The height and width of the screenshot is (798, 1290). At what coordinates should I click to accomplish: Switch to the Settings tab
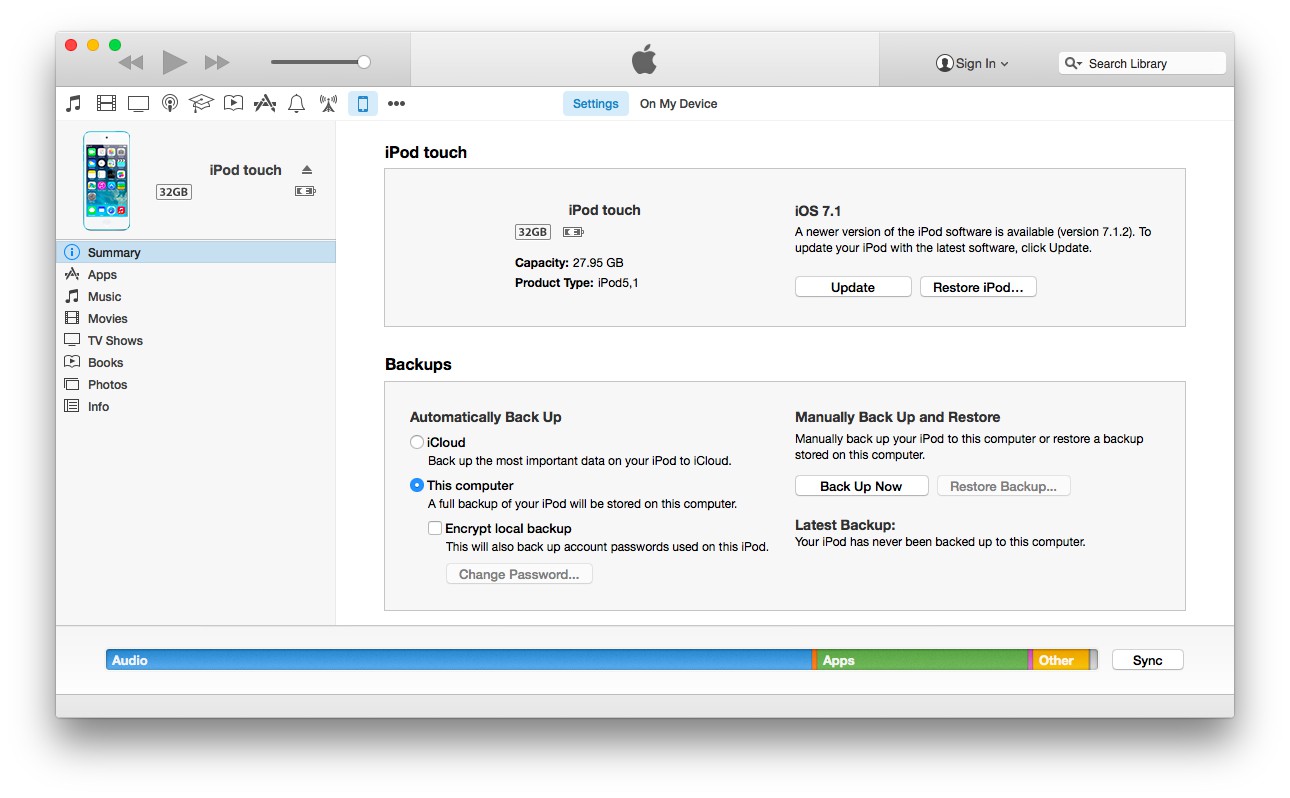click(596, 103)
